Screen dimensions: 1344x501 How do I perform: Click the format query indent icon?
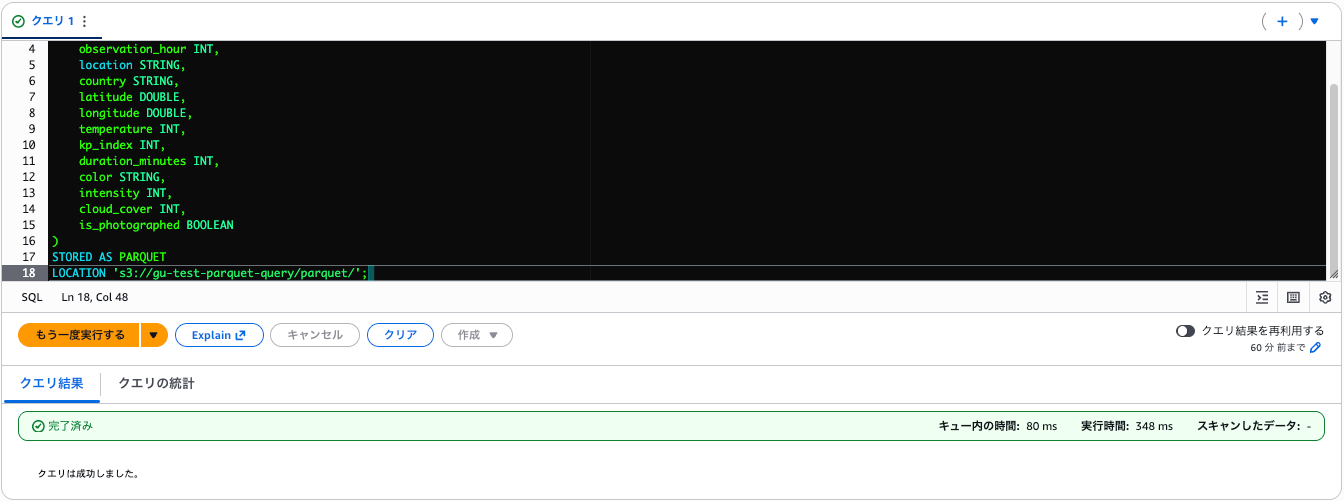pos(1262,297)
